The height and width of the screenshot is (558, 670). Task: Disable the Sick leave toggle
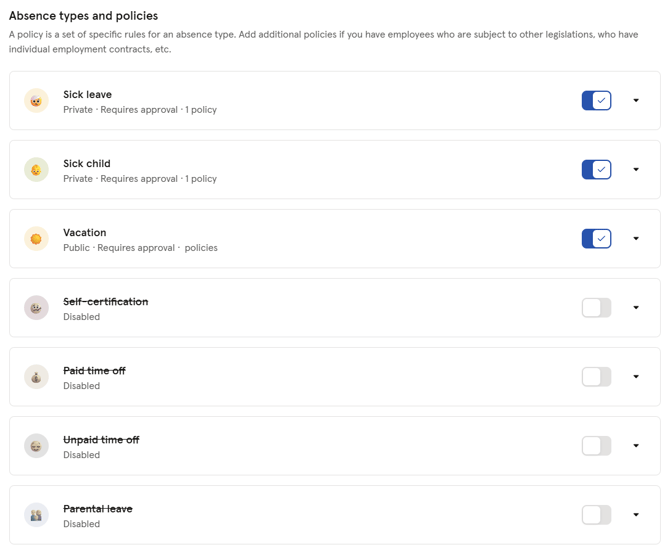(x=596, y=101)
